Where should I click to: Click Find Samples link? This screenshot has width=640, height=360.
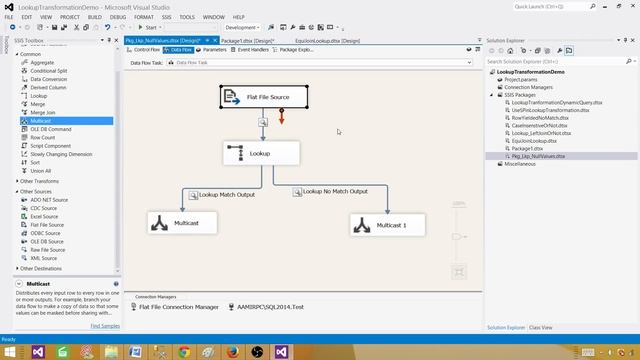point(105,326)
